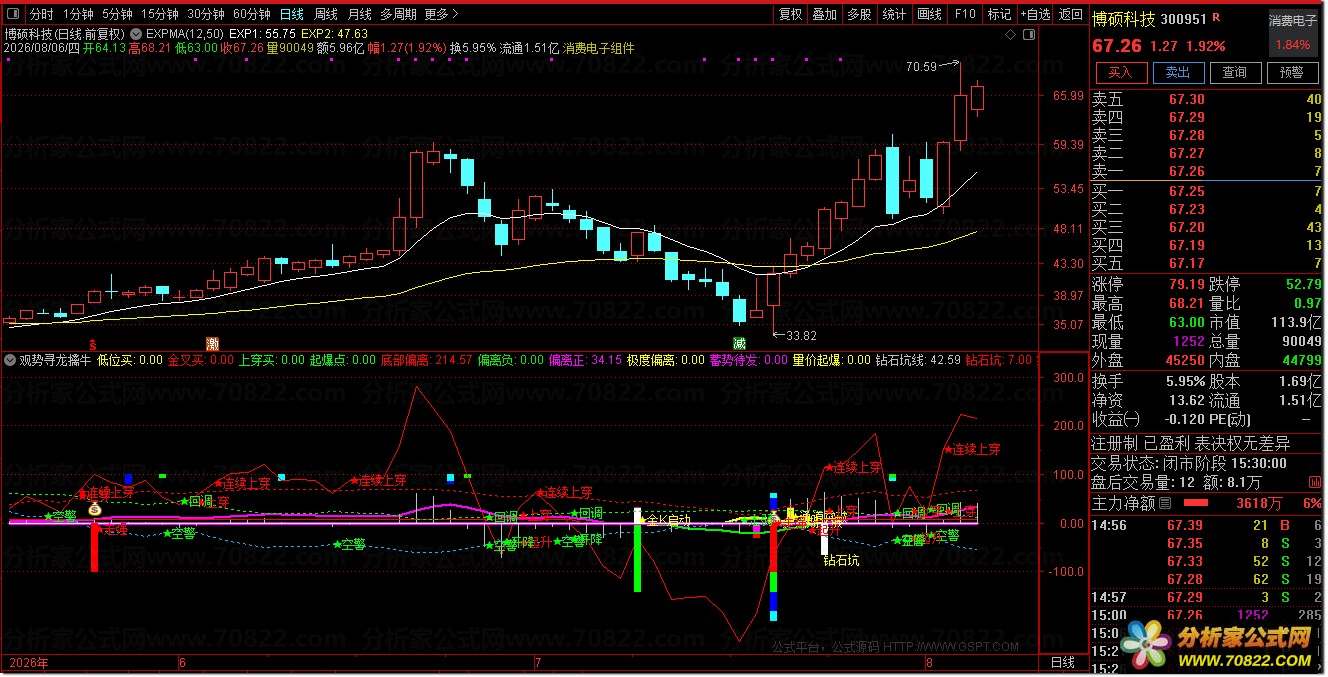This screenshot has height=677, width=1328.
Task: Click month 7 on the time axis
Action: point(538,662)
